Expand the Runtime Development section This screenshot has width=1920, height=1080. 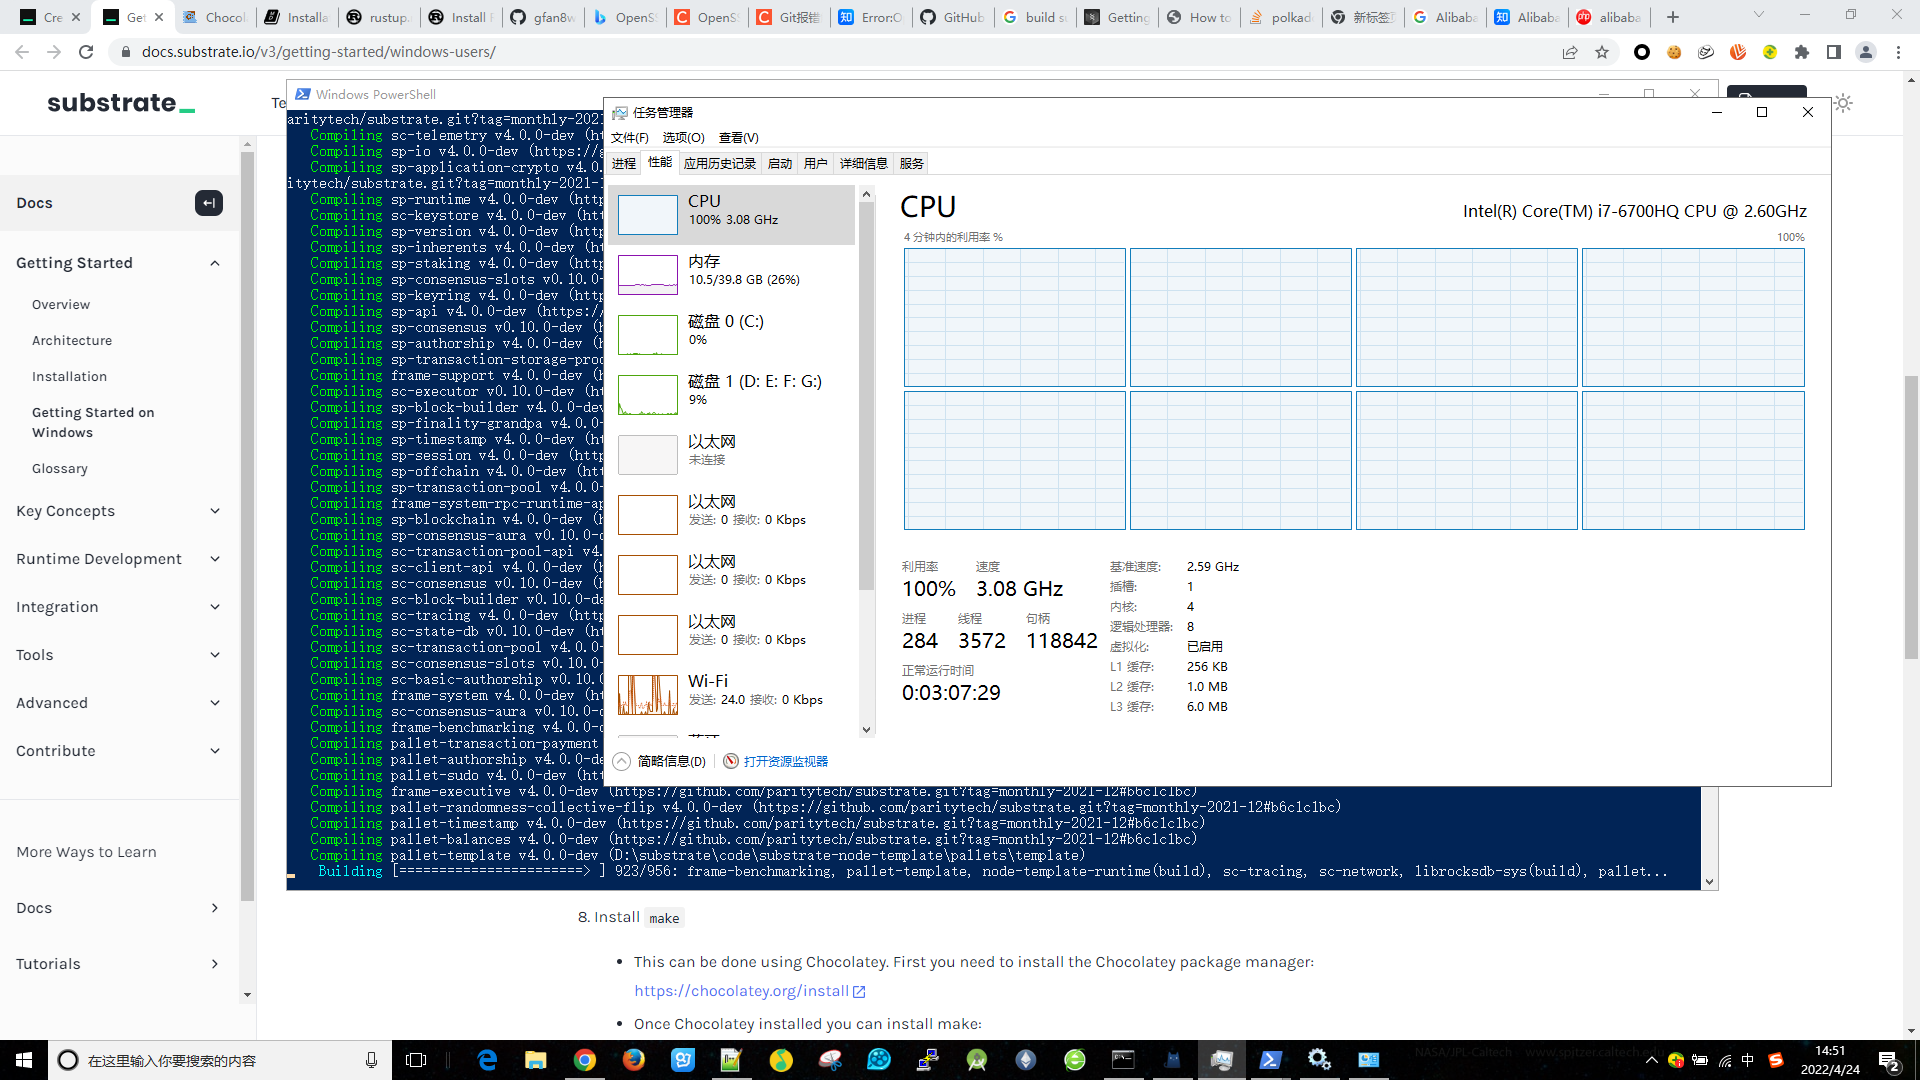click(x=215, y=559)
